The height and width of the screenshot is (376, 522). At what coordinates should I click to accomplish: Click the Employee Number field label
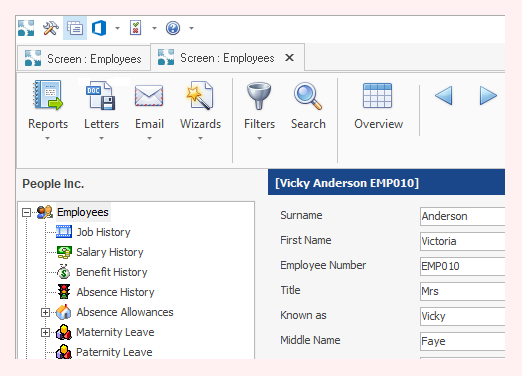coord(323,265)
